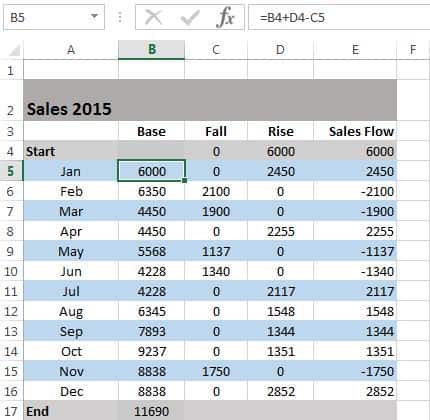Select the Feb Fall value 2100
This screenshot has width=430, height=420.
[x=216, y=191]
